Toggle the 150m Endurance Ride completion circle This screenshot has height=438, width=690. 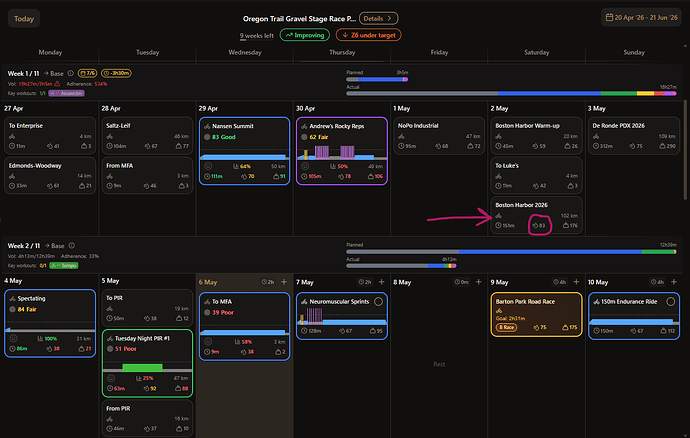(x=670, y=302)
